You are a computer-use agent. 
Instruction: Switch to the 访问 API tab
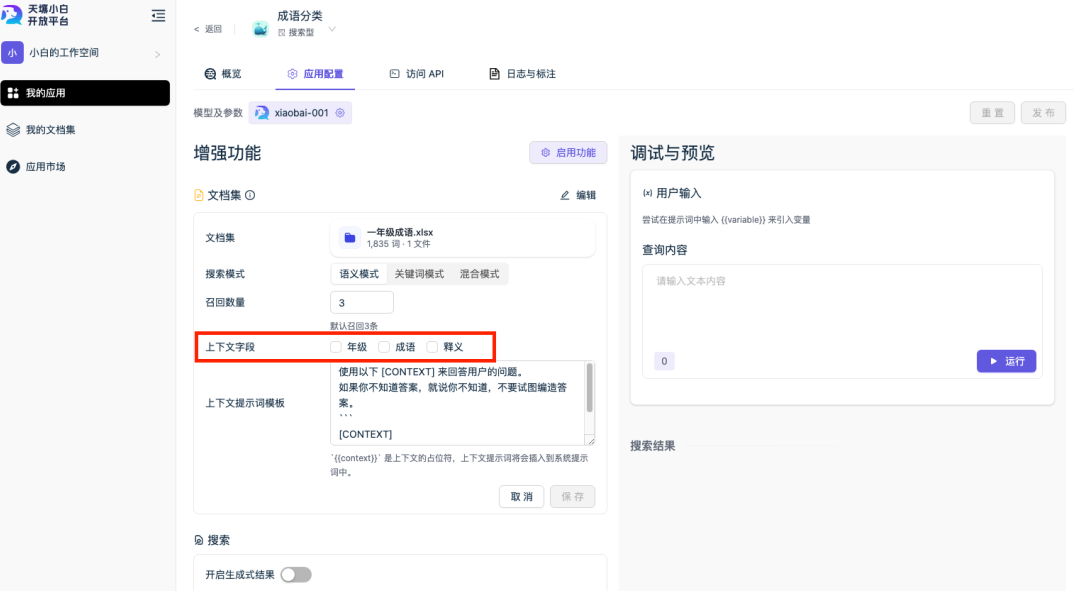click(x=416, y=74)
